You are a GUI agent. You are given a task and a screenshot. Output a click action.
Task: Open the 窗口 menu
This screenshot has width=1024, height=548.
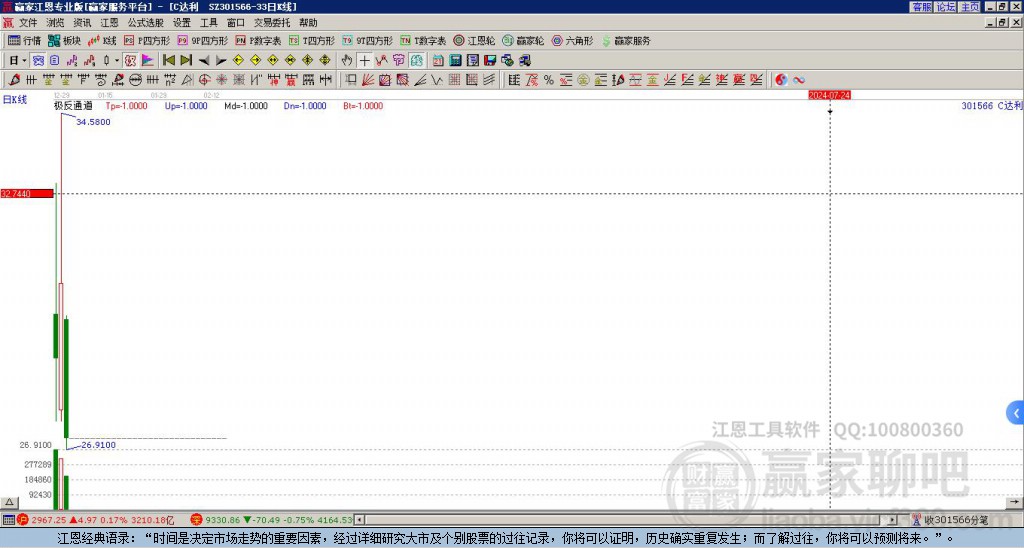[236, 23]
